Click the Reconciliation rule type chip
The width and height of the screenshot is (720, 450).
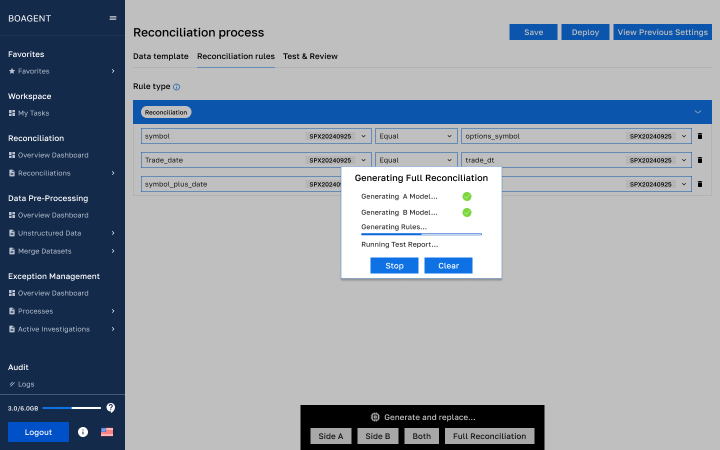166,112
